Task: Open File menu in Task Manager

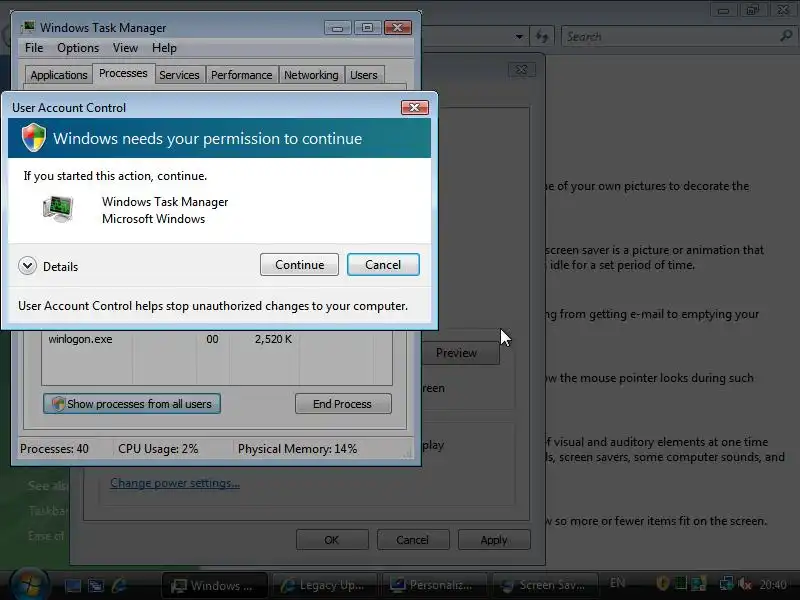Action: (34, 48)
